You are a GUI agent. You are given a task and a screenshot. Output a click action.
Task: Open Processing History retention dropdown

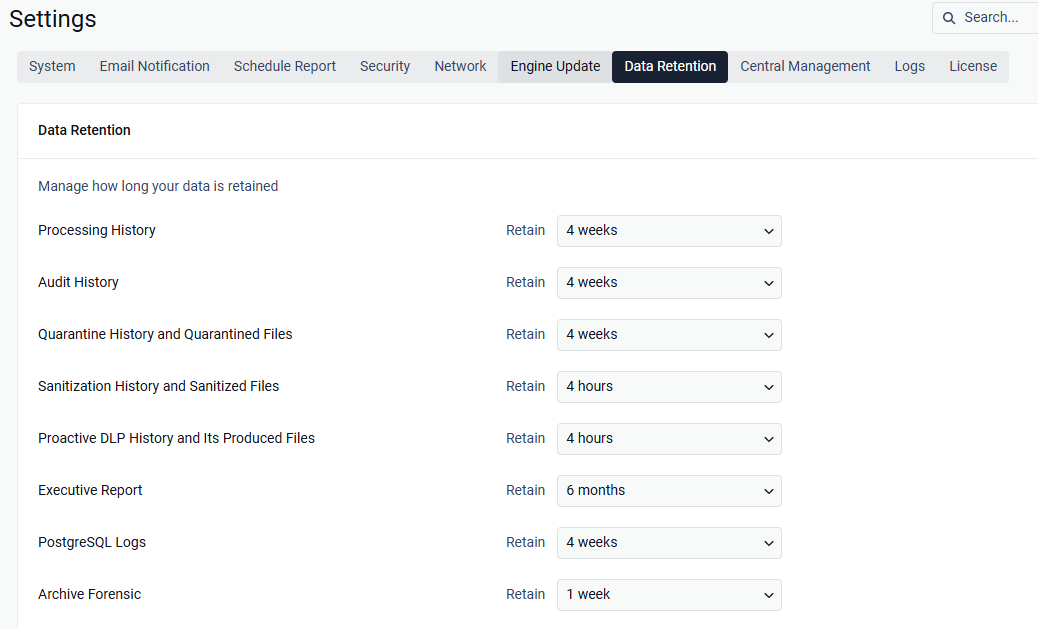click(x=669, y=230)
